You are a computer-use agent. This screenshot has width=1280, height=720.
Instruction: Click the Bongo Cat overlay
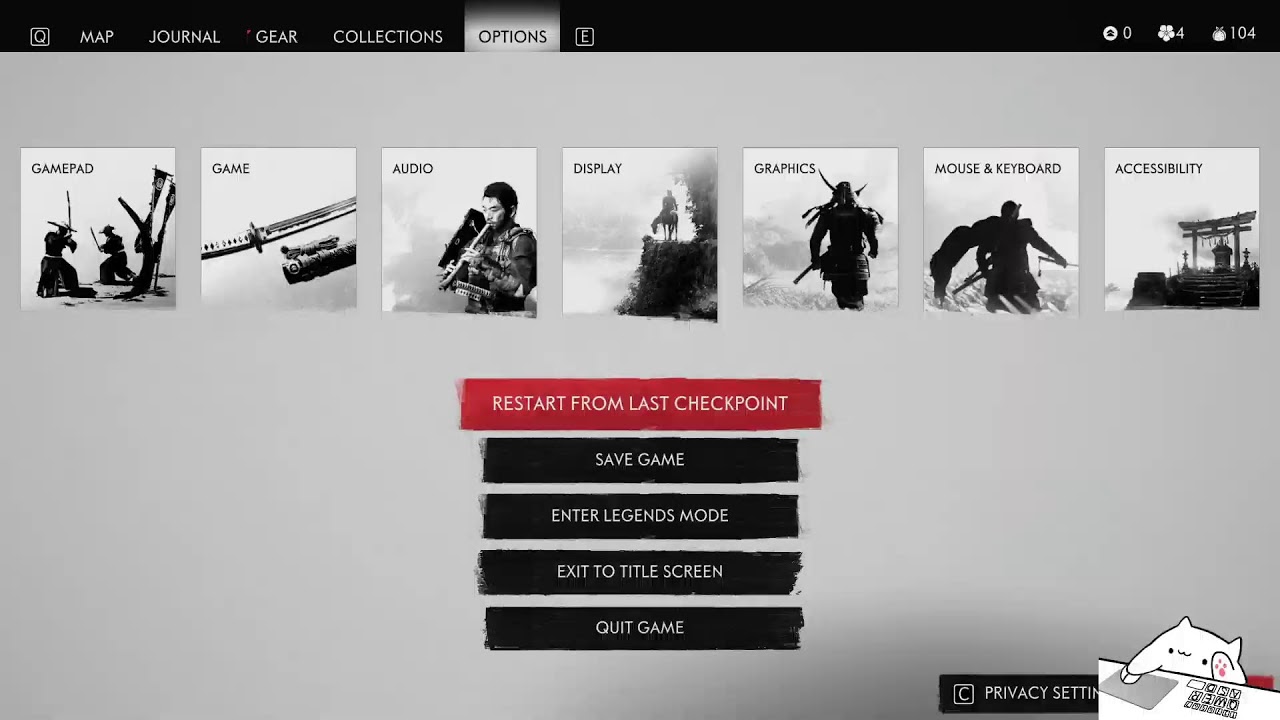1186,670
